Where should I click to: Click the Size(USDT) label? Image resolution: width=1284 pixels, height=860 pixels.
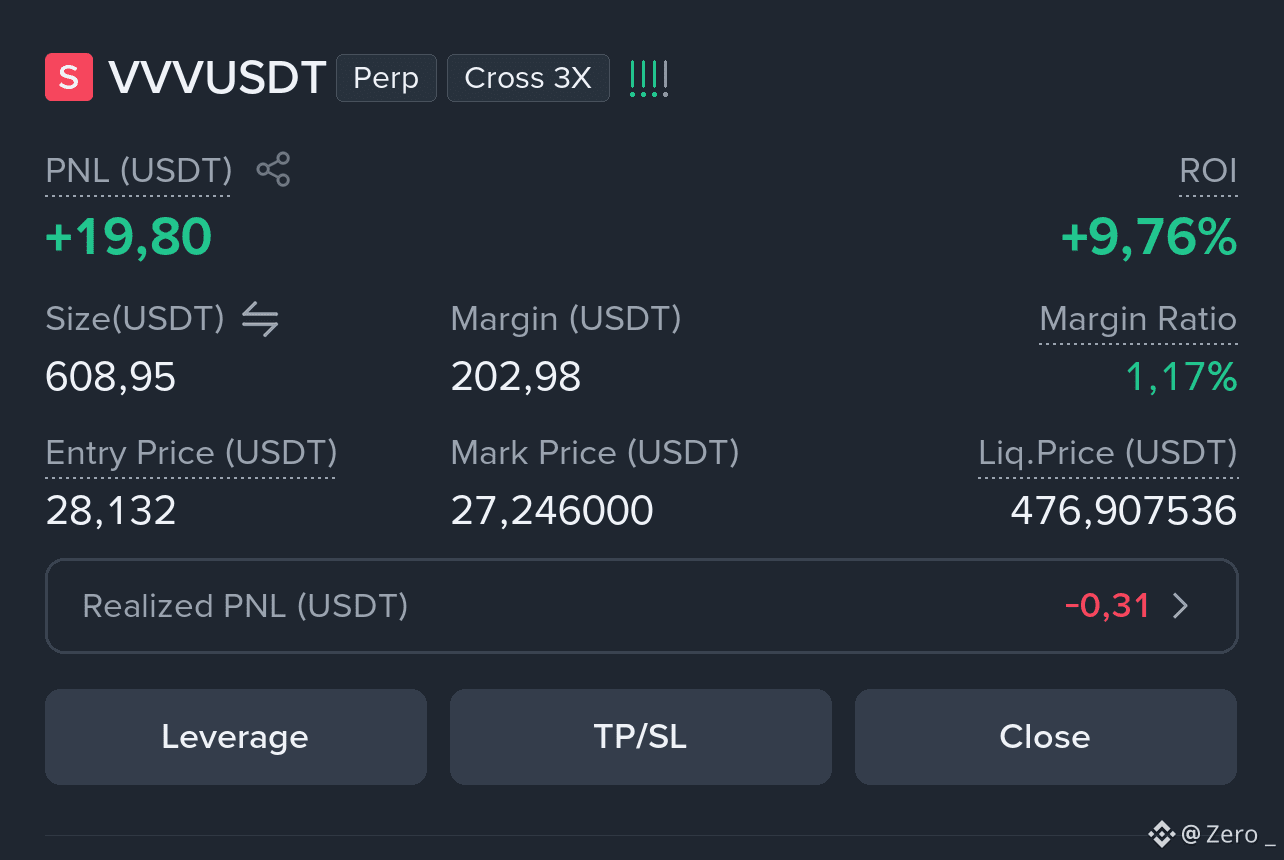click(x=135, y=319)
